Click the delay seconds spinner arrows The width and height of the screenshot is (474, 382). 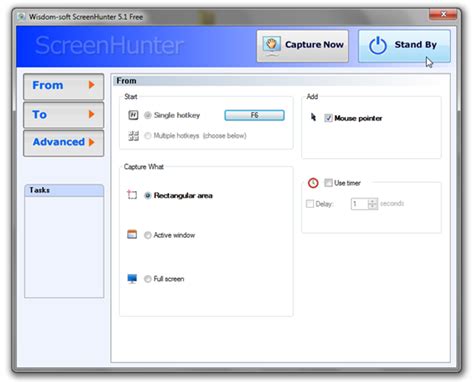(x=373, y=204)
